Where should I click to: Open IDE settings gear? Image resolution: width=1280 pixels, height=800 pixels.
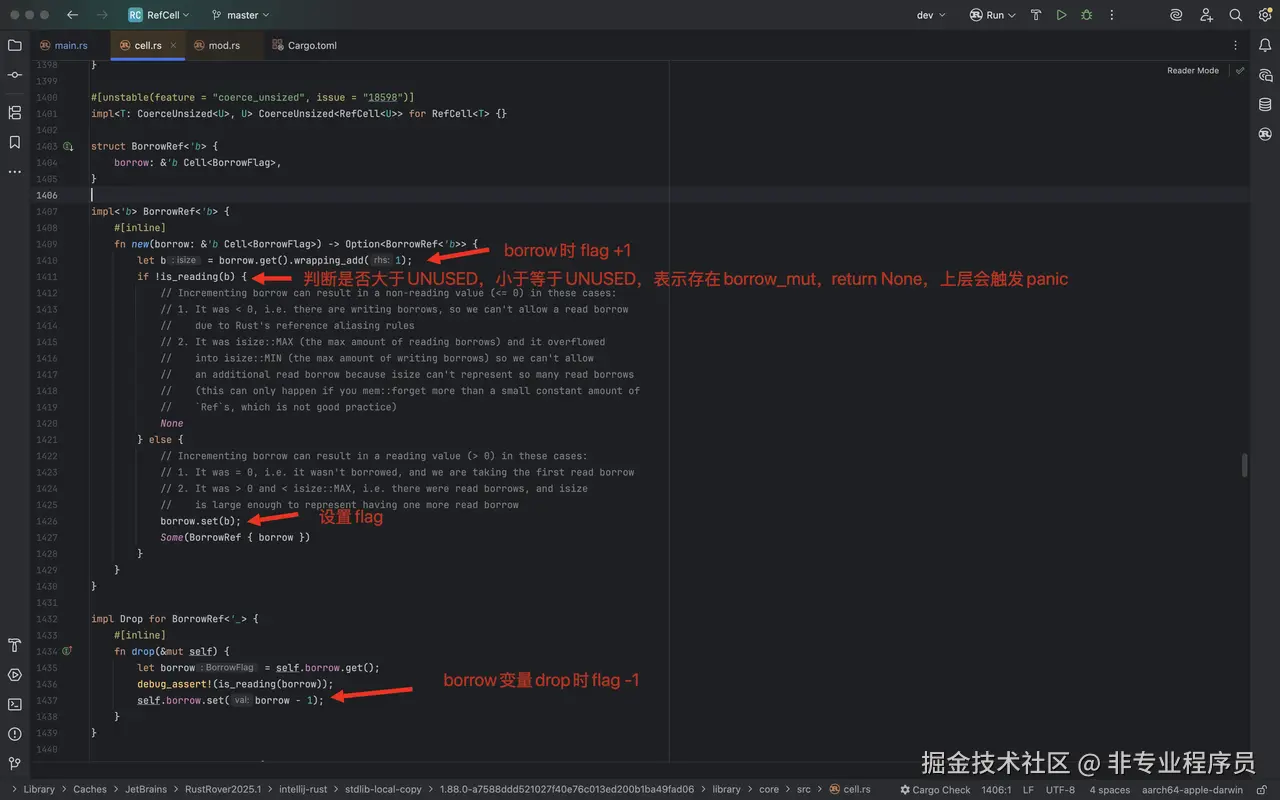click(1265, 15)
